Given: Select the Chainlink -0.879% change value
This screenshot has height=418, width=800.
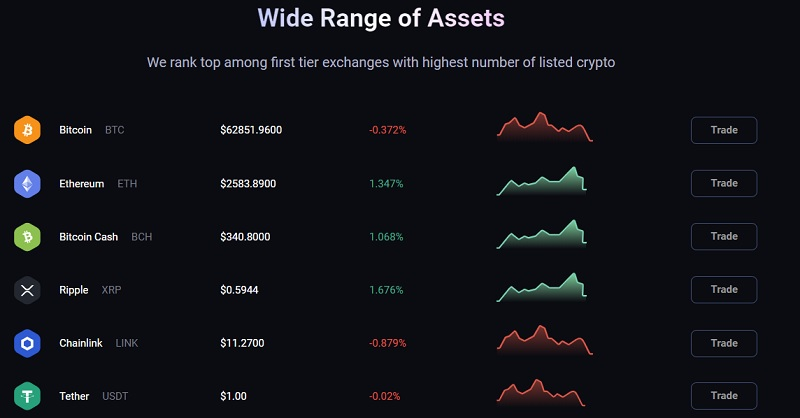Looking at the screenshot, I should tap(388, 343).
